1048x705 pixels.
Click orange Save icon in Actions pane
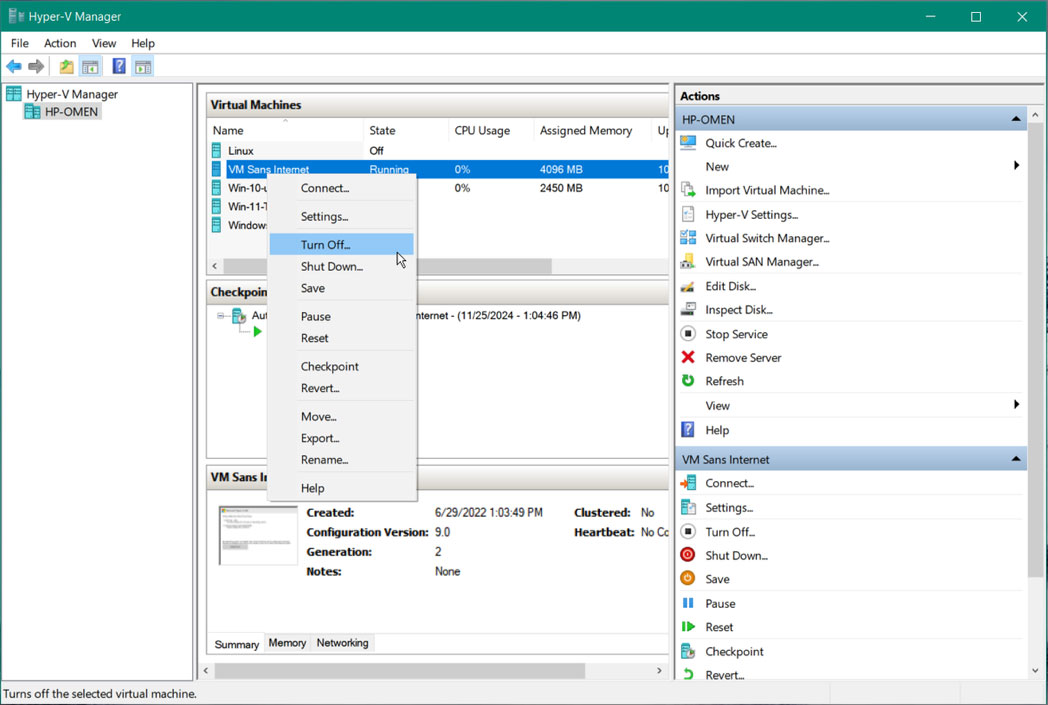(x=688, y=579)
